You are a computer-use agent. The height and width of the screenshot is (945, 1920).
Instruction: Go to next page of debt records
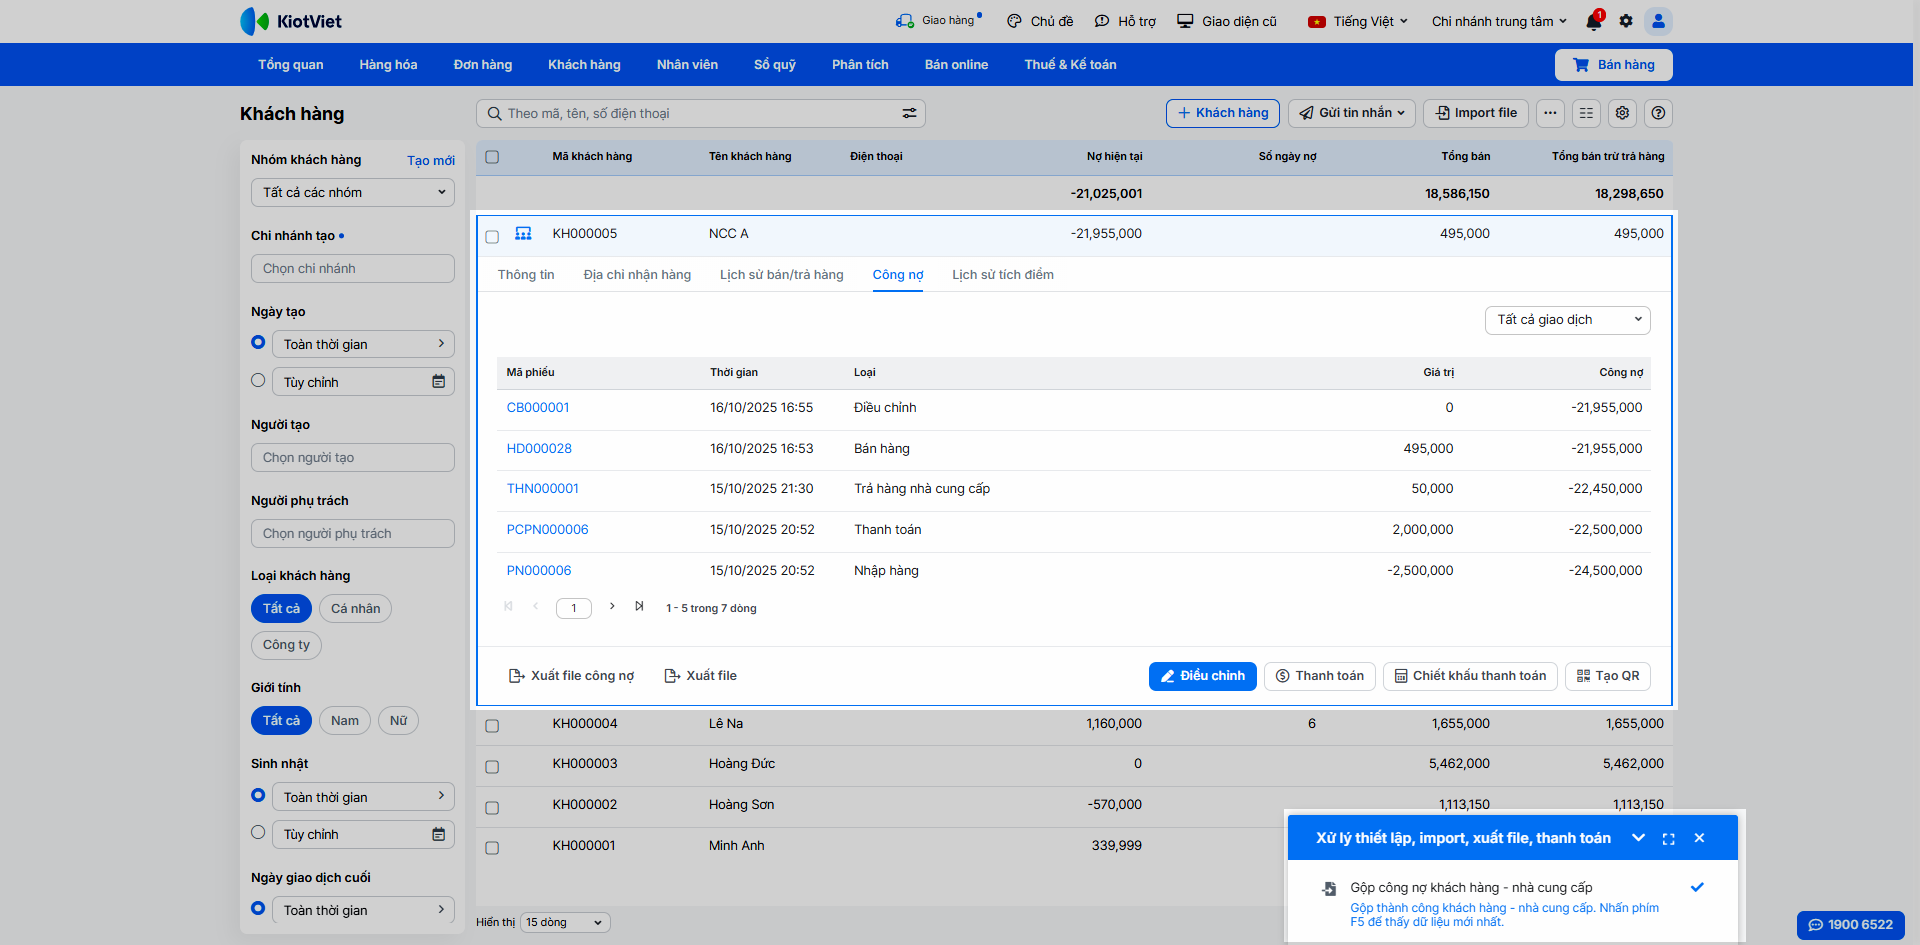click(x=612, y=607)
